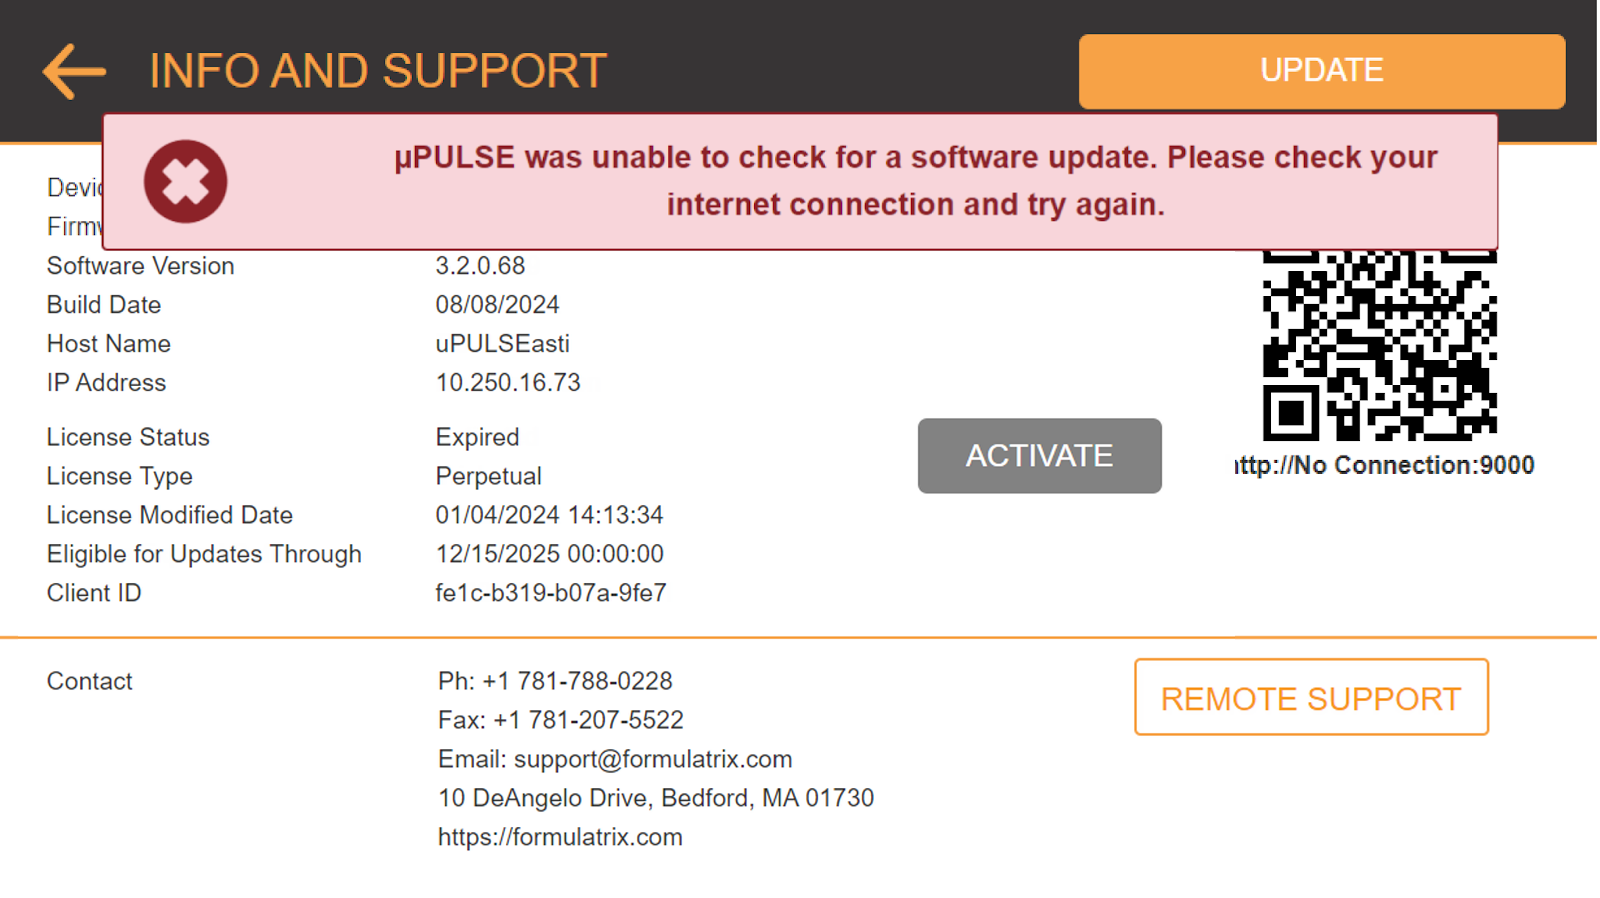This screenshot has height=898, width=1600.
Task: Click the Eligible for Updates Through date
Action: coord(549,554)
